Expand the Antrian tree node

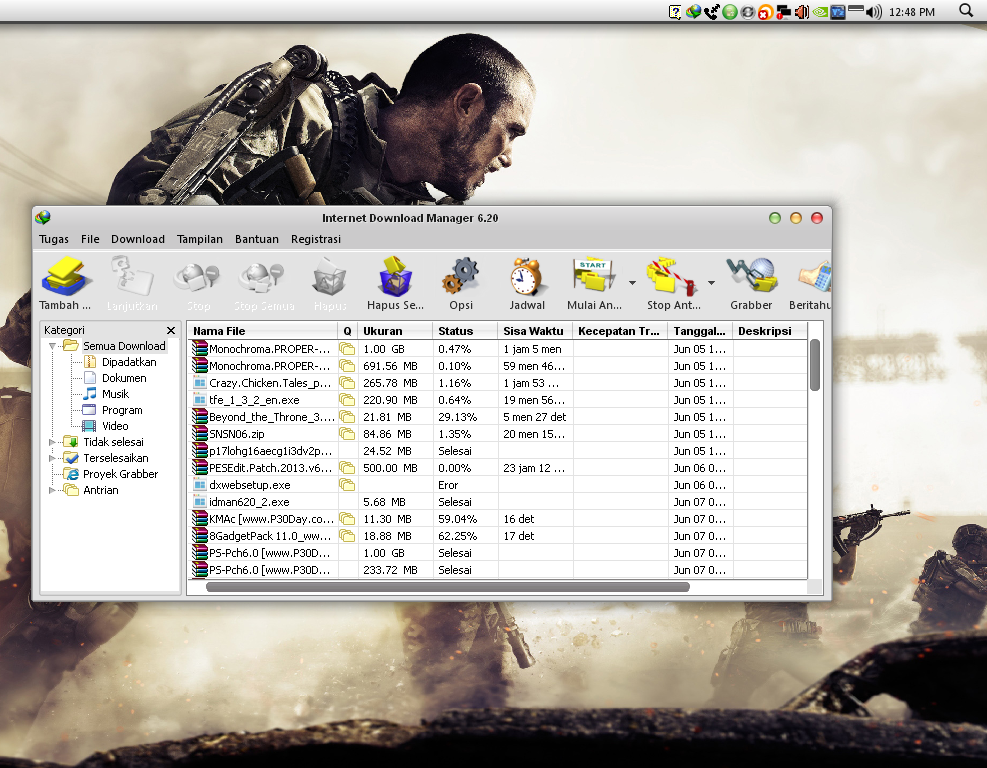click(x=53, y=490)
